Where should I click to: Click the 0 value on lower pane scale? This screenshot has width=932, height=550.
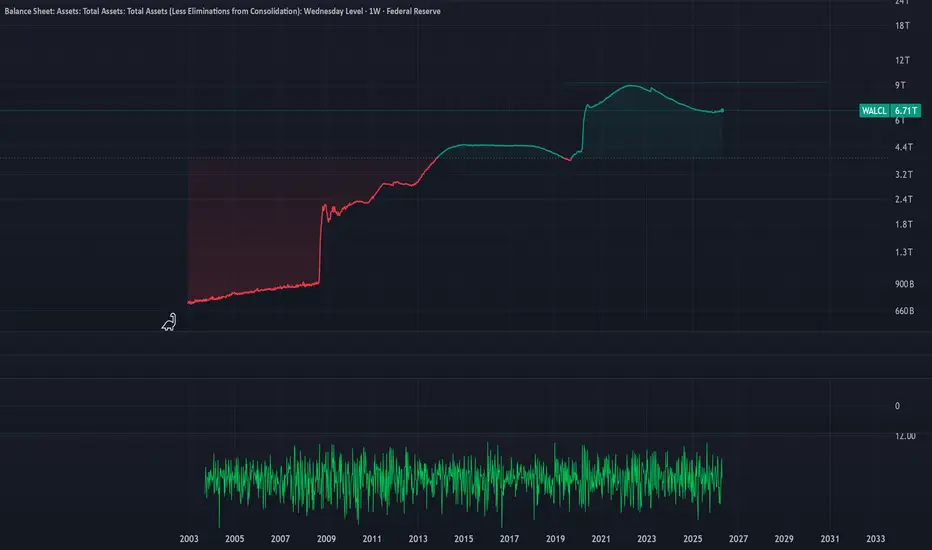(x=898, y=406)
